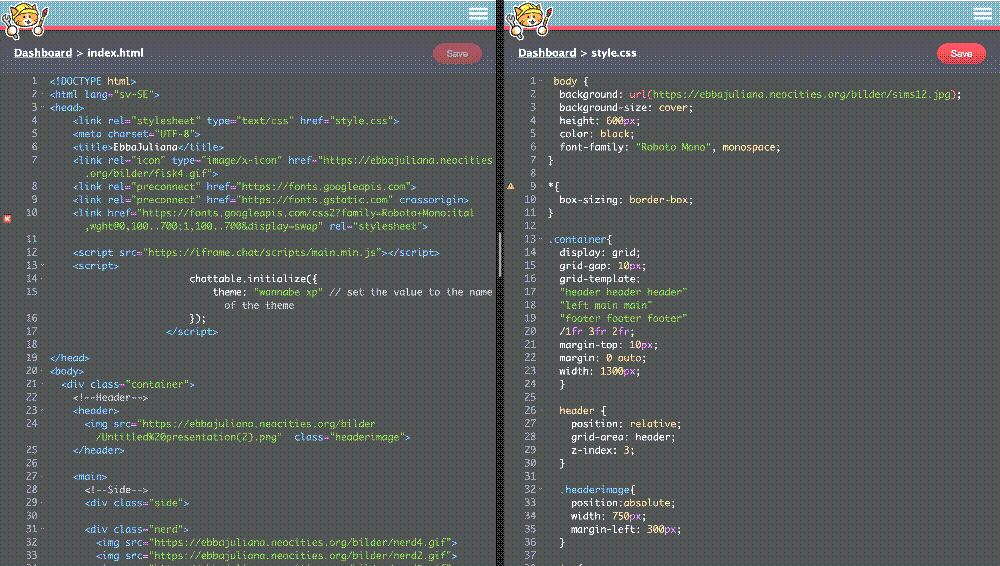Fold the nerd div at line 31
Image resolution: width=1000 pixels, height=566 pixels.
pyautogui.click(x=41, y=528)
